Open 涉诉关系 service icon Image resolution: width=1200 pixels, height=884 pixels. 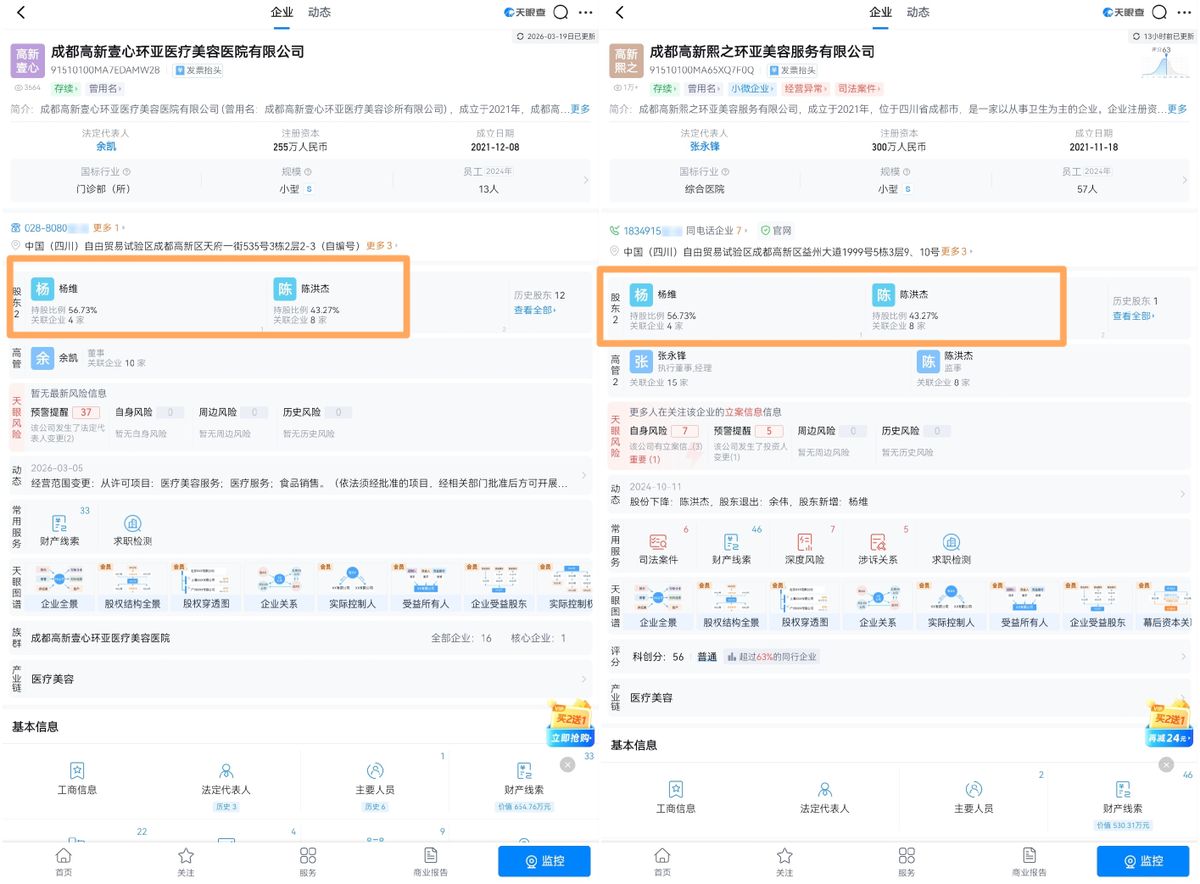(x=878, y=549)
